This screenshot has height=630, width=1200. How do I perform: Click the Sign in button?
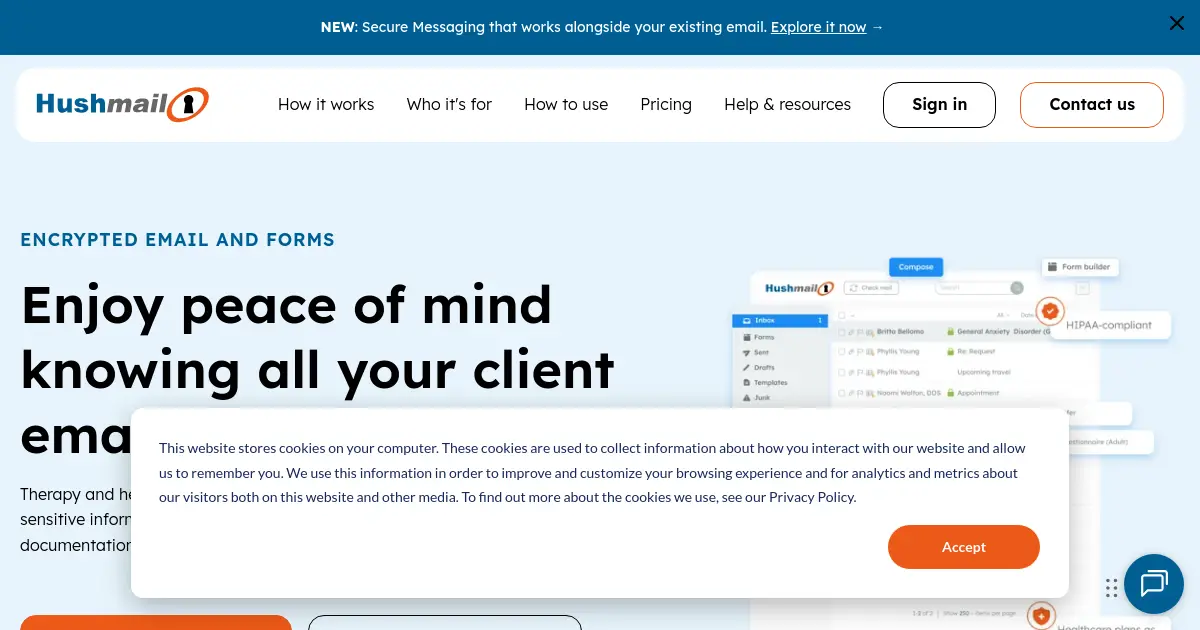point(939,105)
